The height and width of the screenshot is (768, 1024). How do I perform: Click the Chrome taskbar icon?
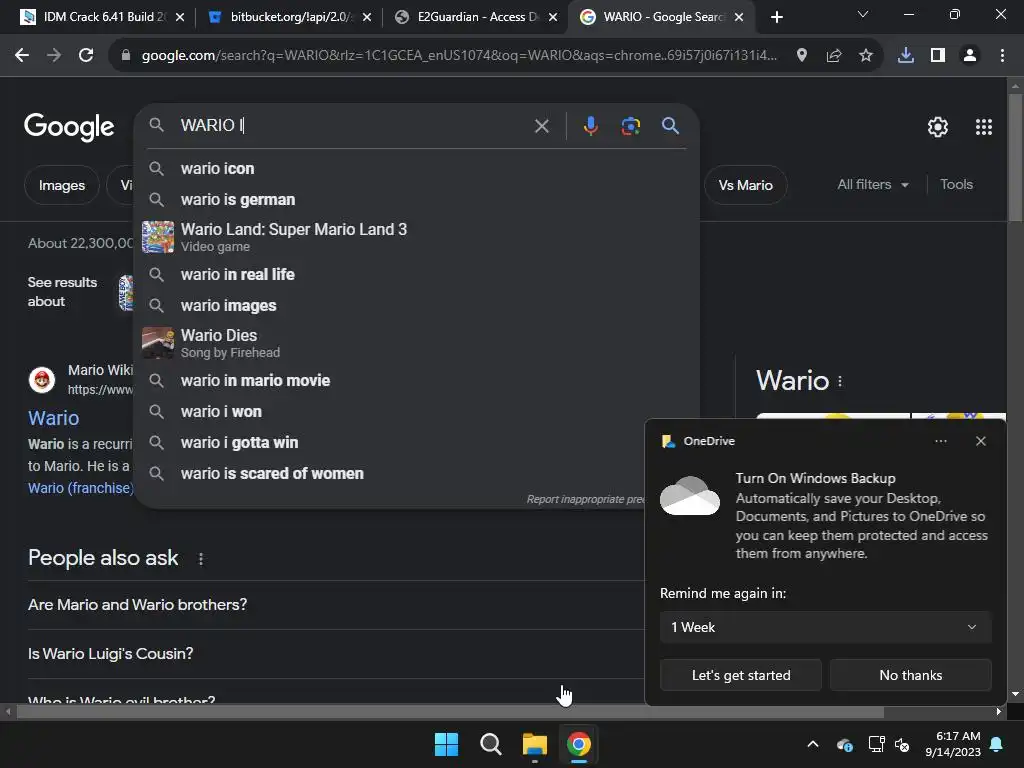click(579, 744)
